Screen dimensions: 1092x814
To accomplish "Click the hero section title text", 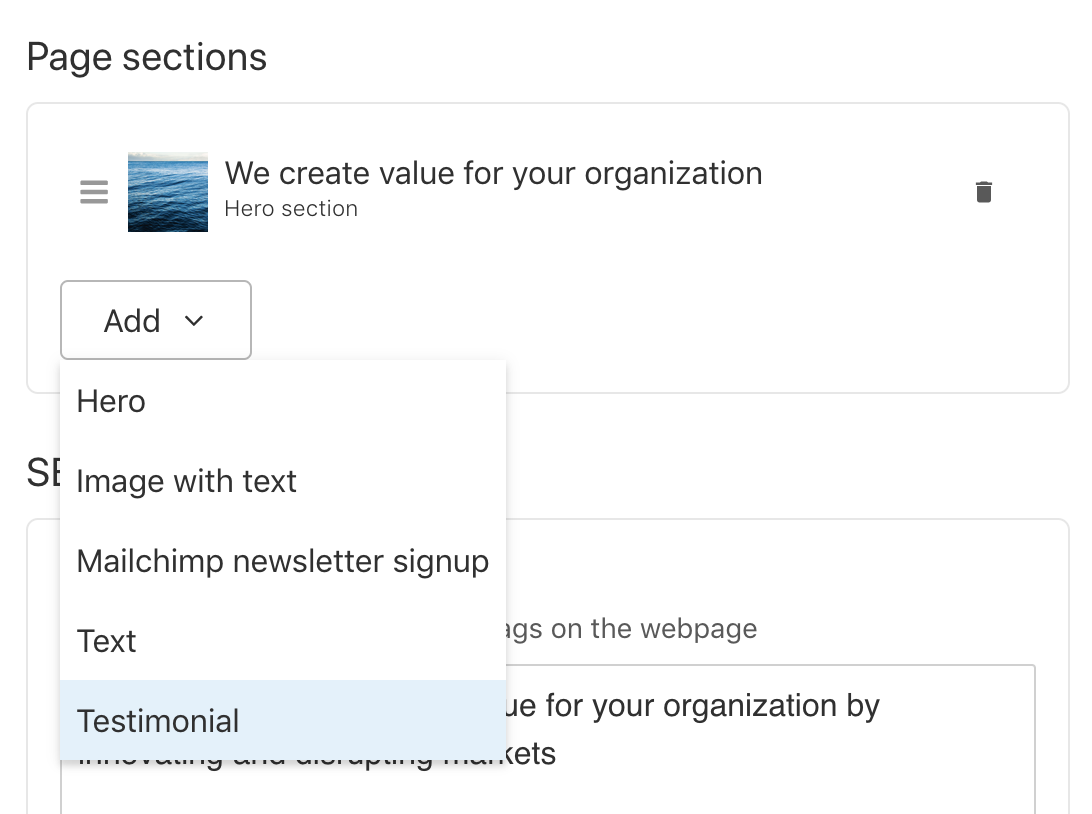I will tap(495, 172).
